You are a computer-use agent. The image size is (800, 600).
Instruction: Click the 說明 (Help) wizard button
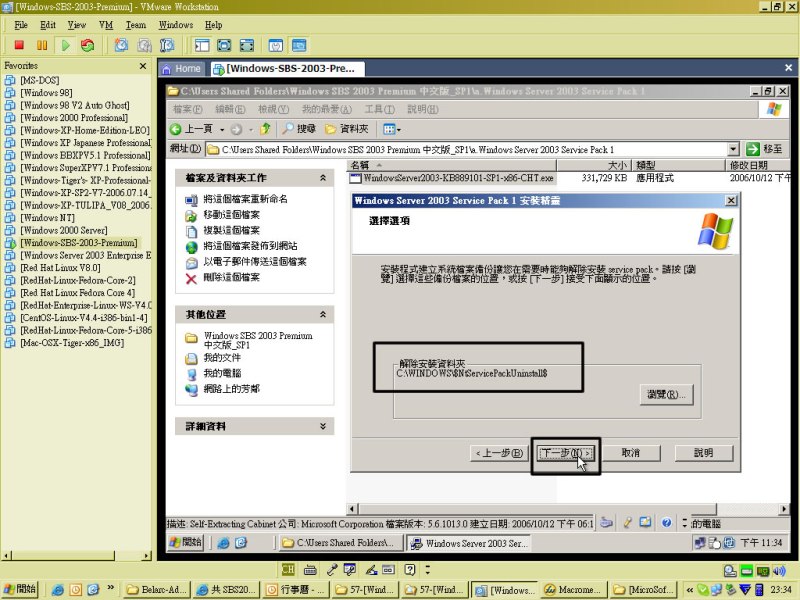coord(704,453)
